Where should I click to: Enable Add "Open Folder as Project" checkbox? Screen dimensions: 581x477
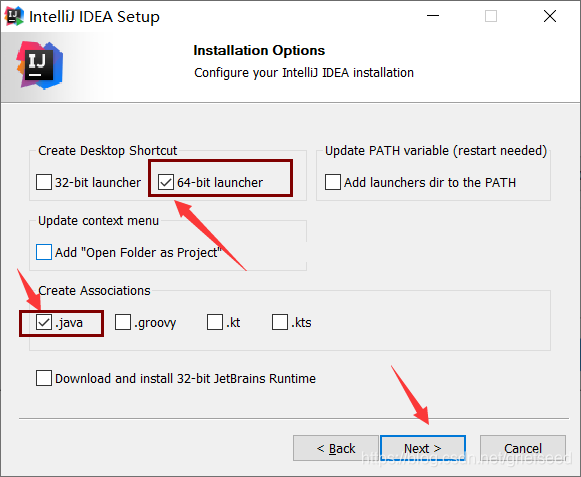click(x=44, y=252)
